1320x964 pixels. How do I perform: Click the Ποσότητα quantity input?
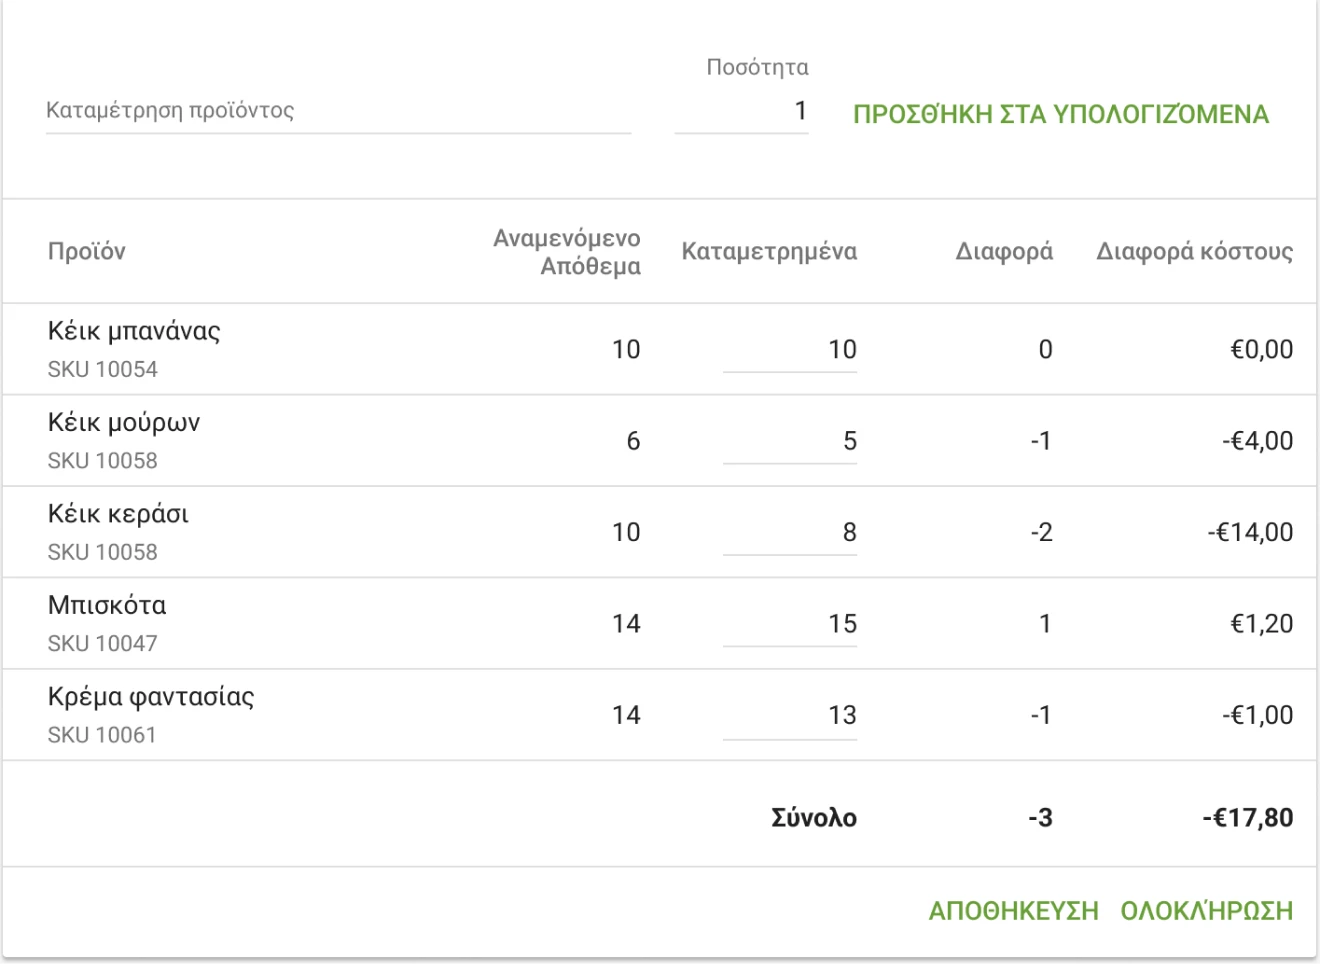coord(742,111)
